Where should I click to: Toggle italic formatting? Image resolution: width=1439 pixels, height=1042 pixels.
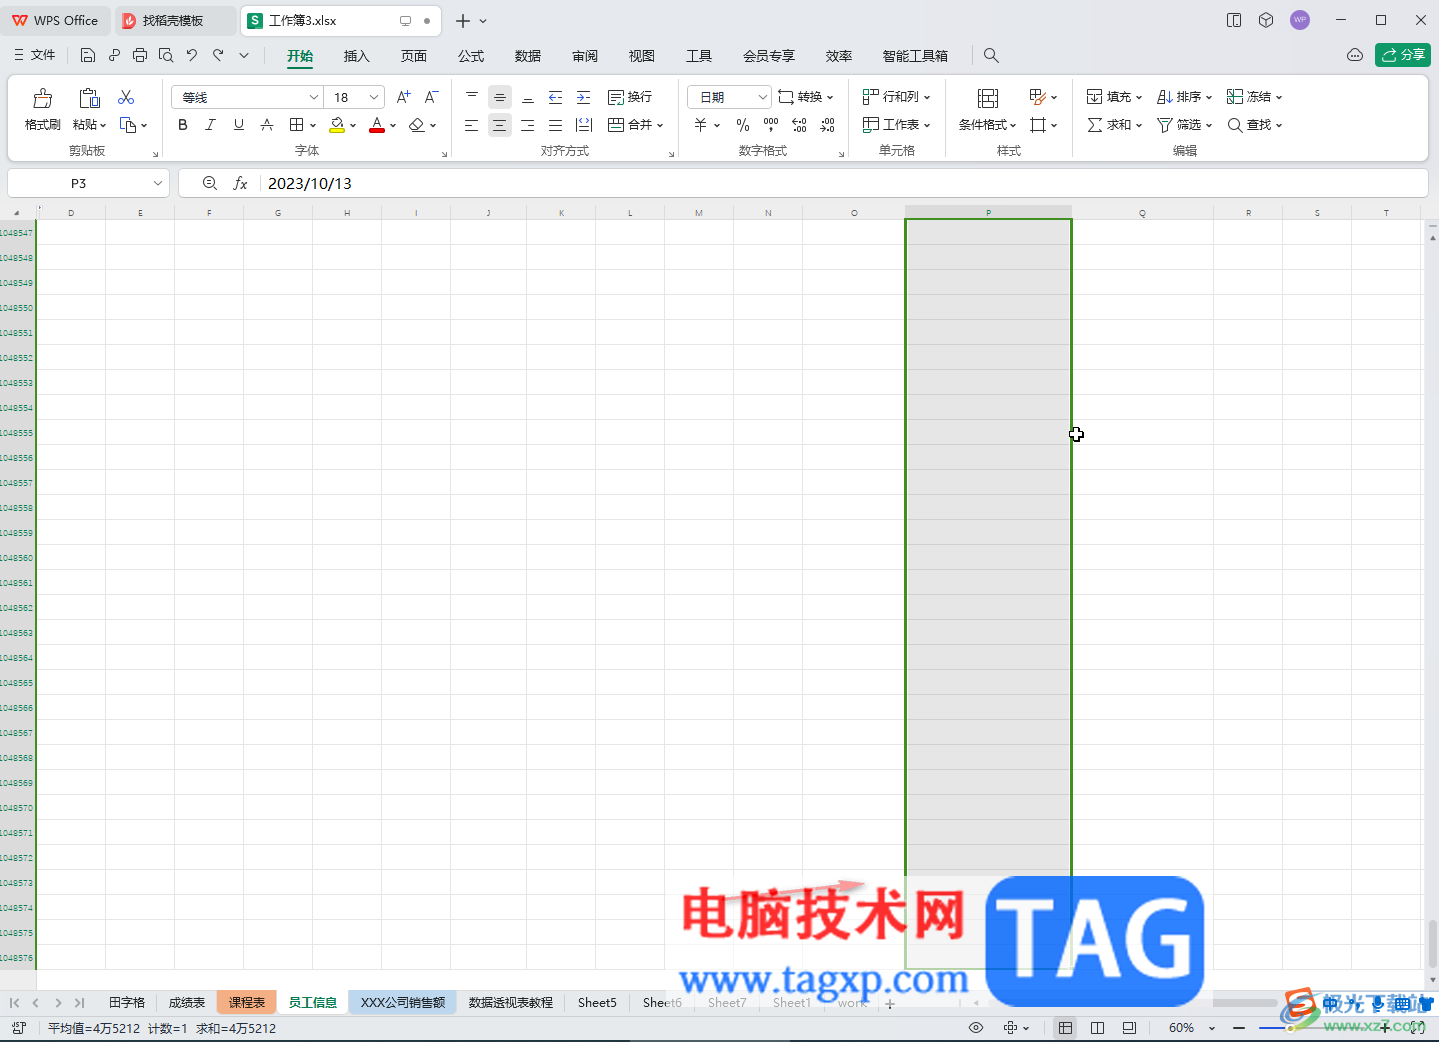[x=210, y=125]
